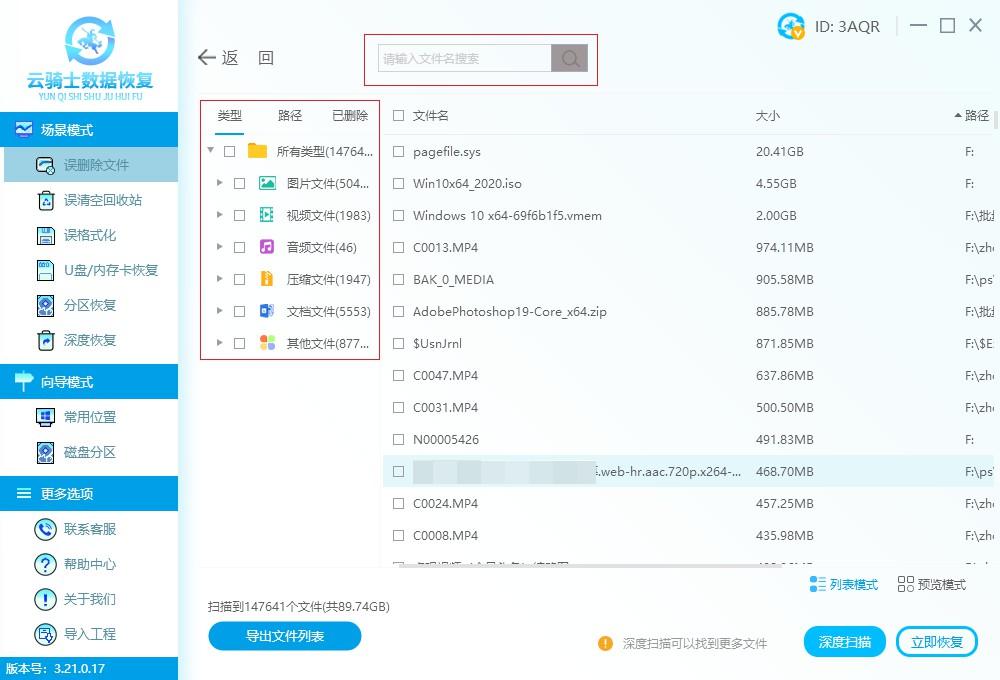Click the 导出文件列表 button
This screenshot has width=1000, height=680.
(x=284, y=636)
